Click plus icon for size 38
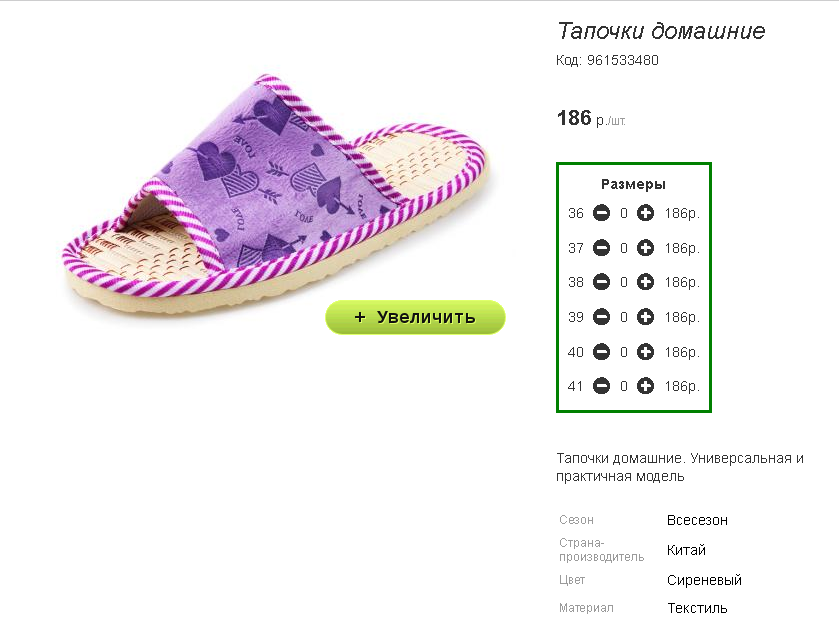The image size is (839, 639). click(645, 282)
